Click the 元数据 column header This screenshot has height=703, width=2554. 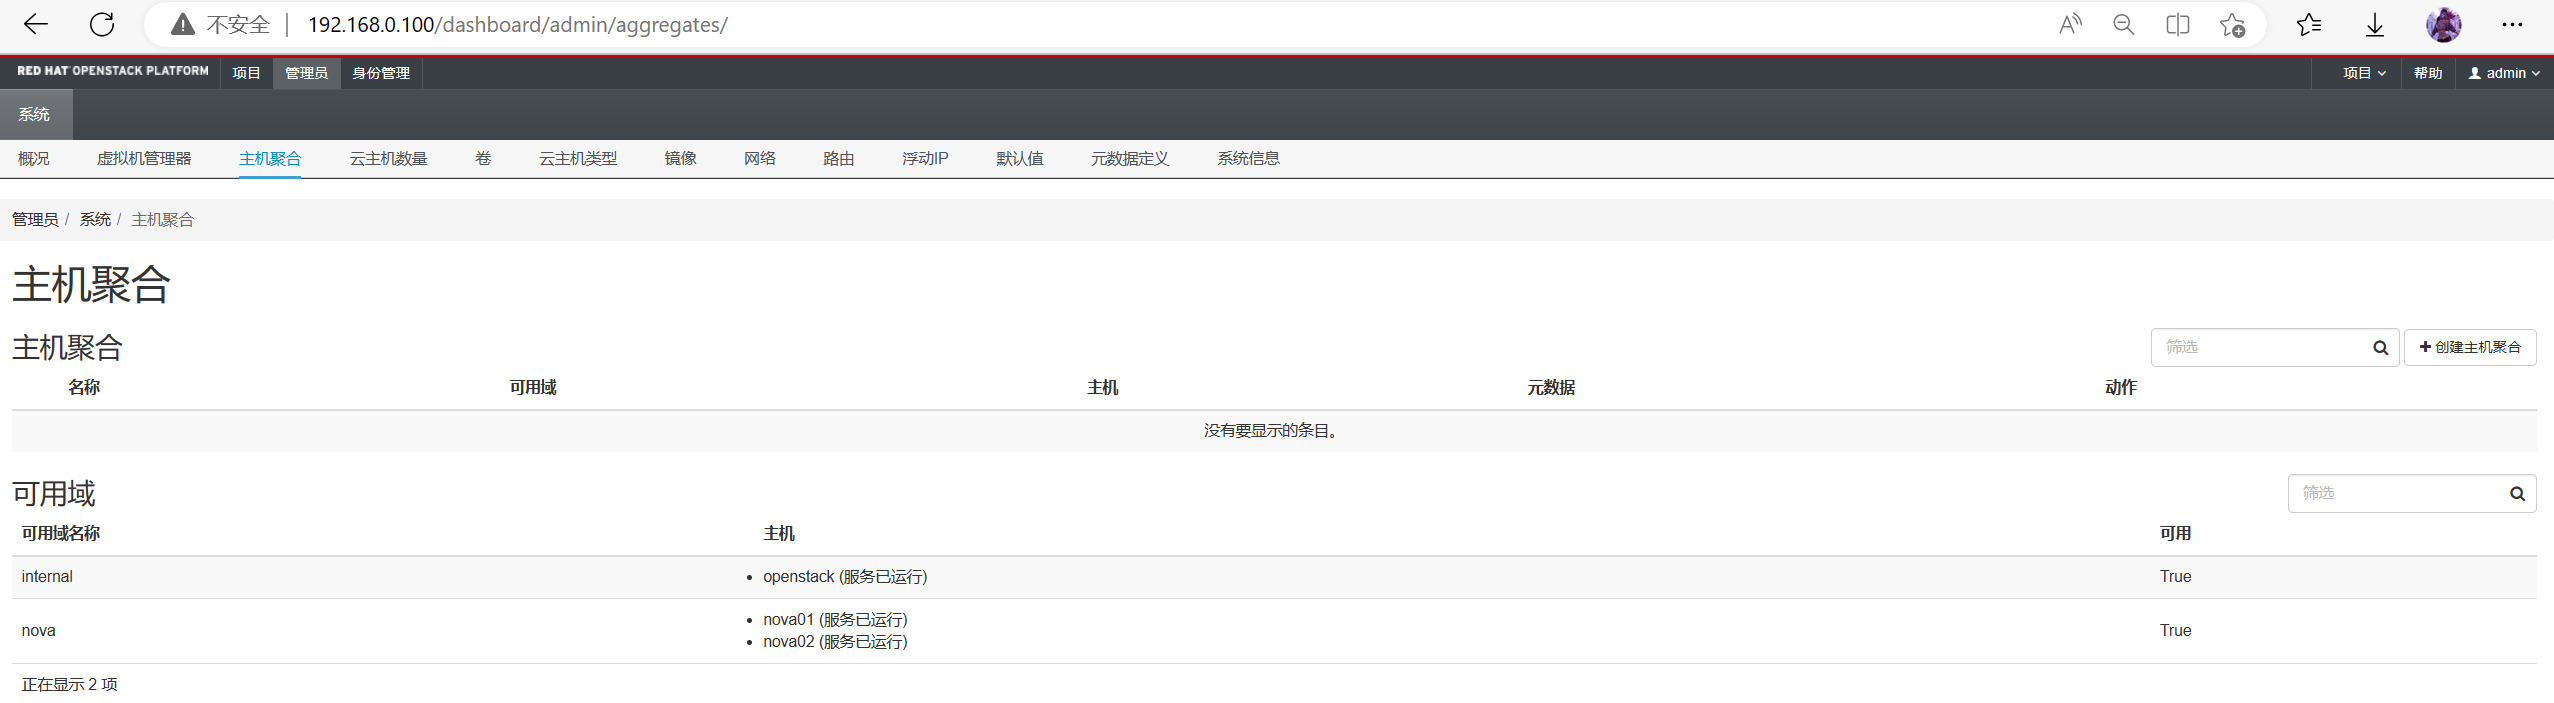point(1551,387)
